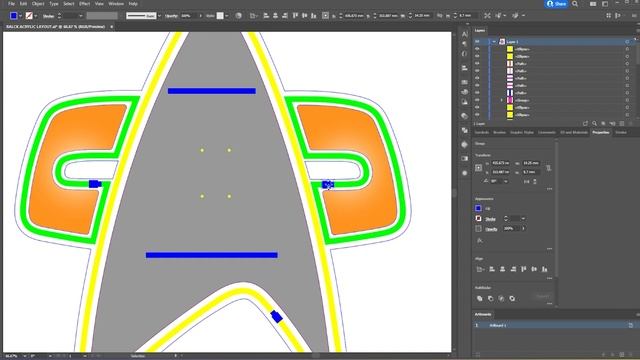
Task: Collapse the Layer 1 tree arrow
Action: pos(494,42)
